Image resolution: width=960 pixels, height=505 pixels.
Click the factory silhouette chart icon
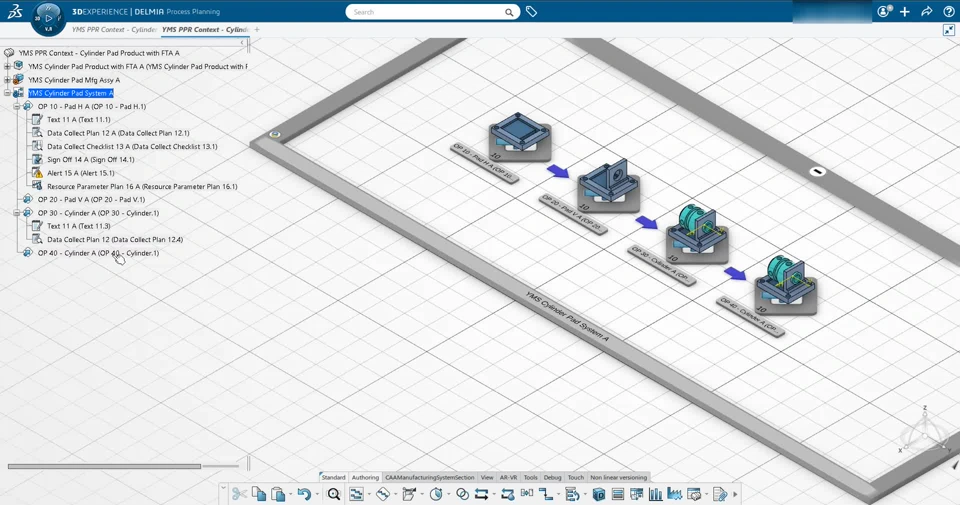(675, 494)
